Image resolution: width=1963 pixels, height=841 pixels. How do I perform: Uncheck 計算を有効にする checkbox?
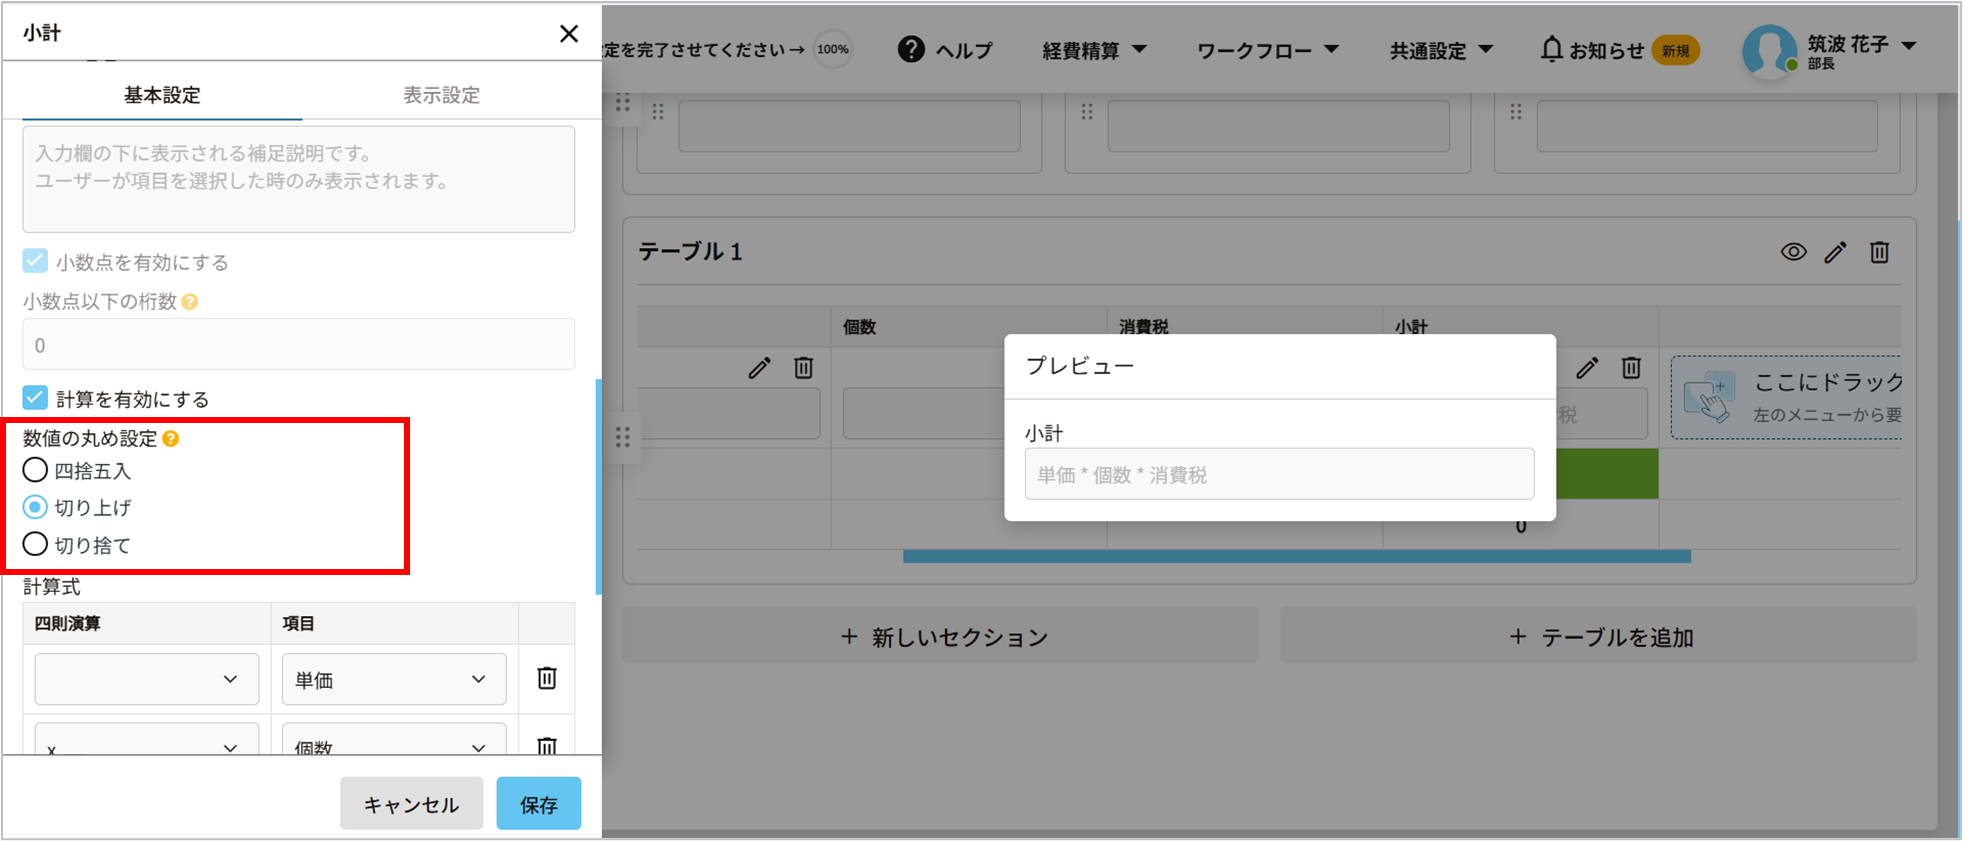coord(35,398)
